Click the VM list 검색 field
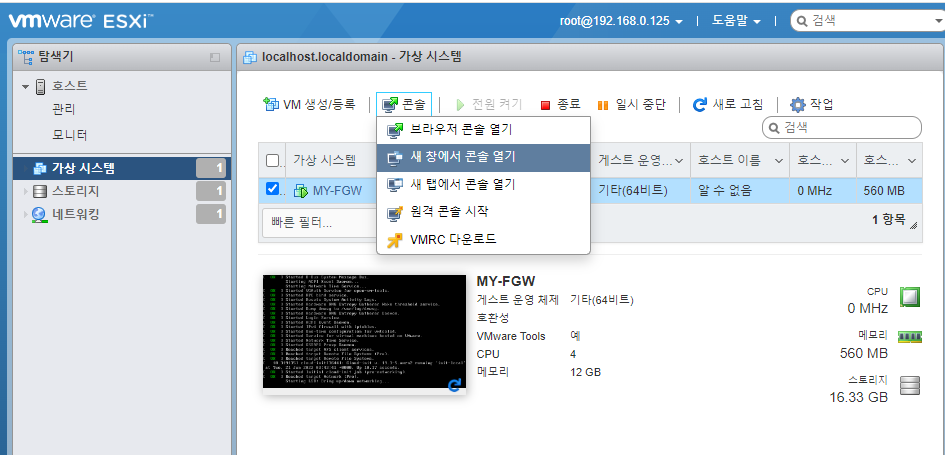945x455 pixels. point(842,127)
